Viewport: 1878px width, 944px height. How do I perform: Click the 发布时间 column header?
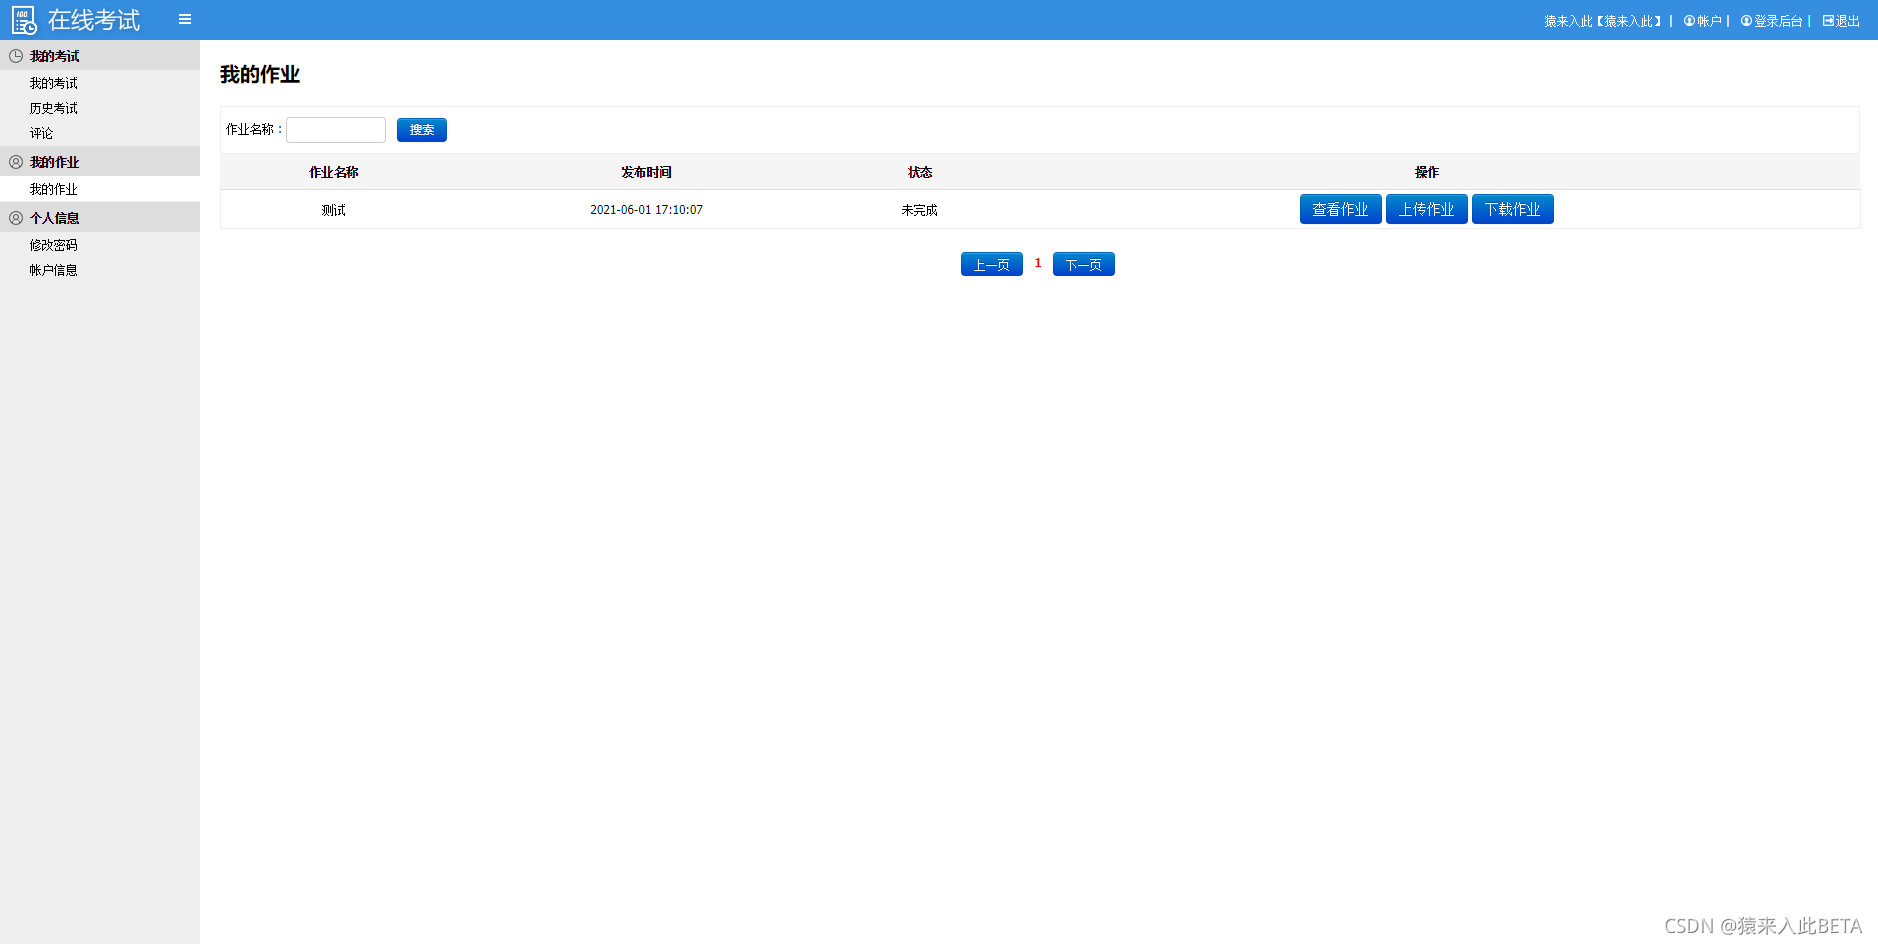tap(646, 172)
